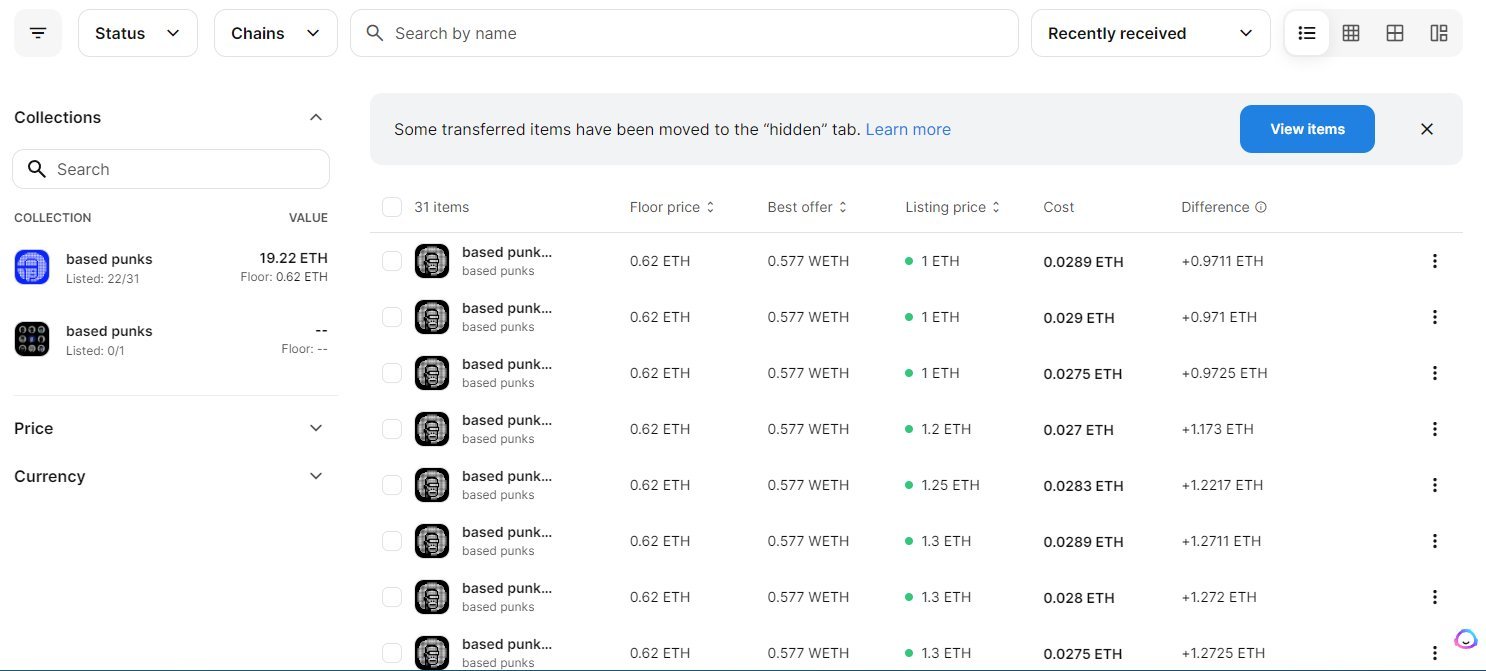Open the Status dropdown
This screenshot has width=1486, height=671.
(137, 33)
